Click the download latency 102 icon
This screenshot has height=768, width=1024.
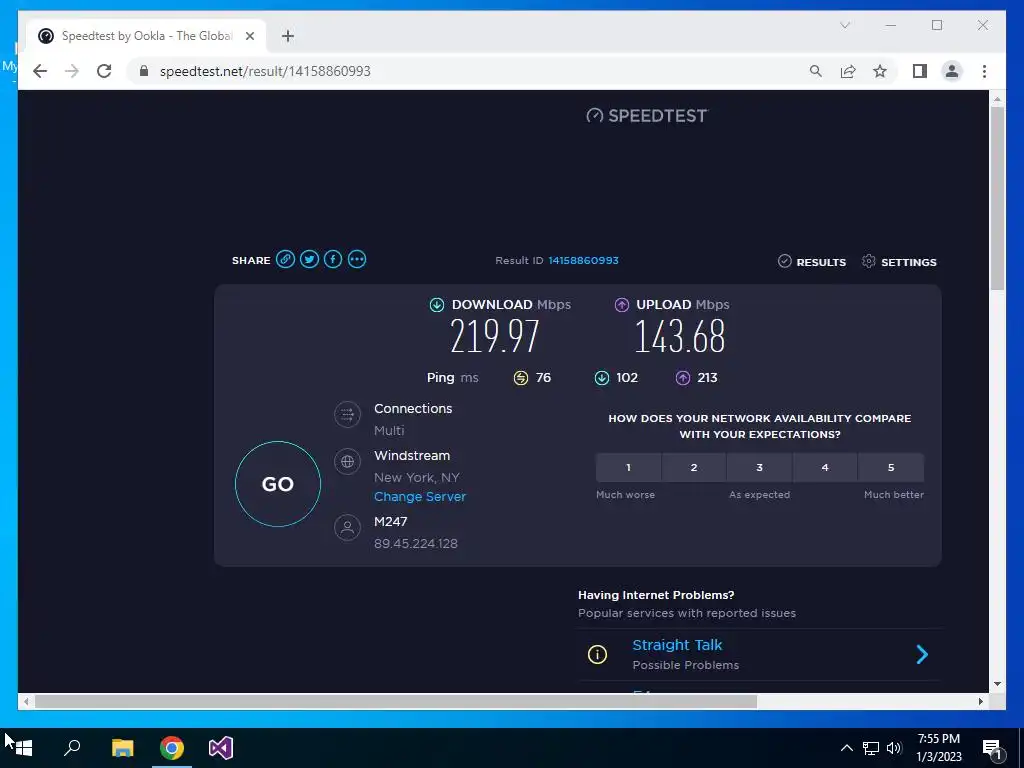(601, 378)
